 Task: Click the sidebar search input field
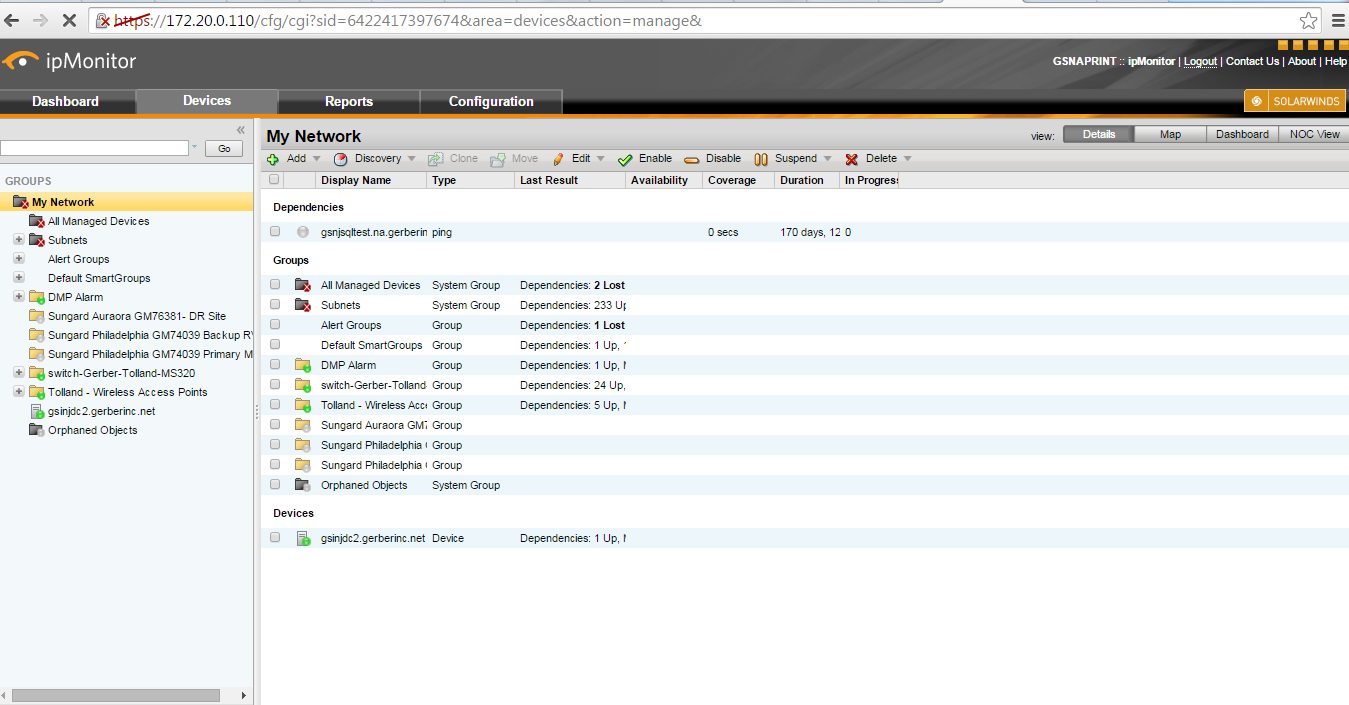(94, 148)
